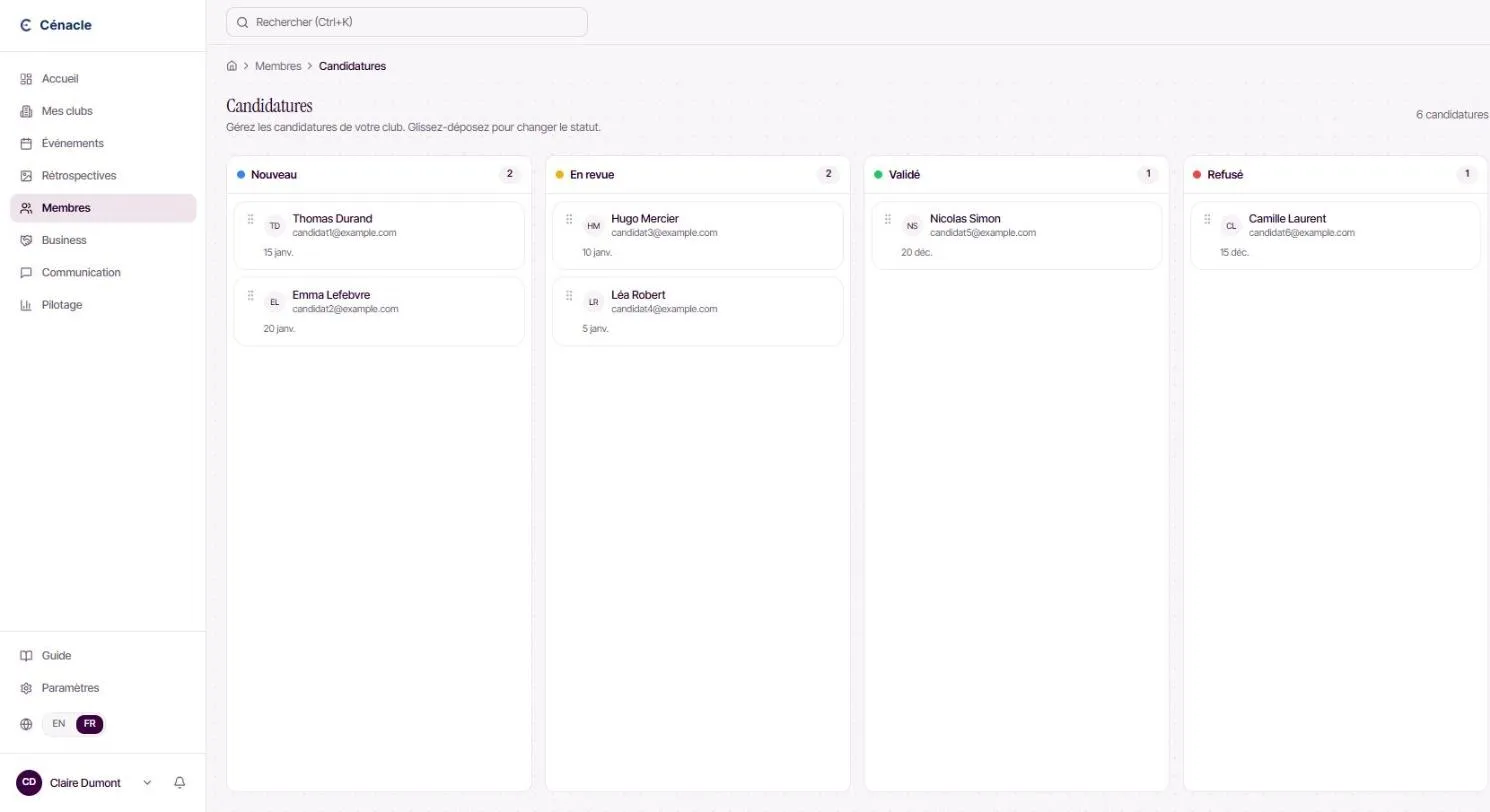Open Mes clubs in the sidebar
The height and width of the screenshot is (812, 1490).
(x=103, y=111)
